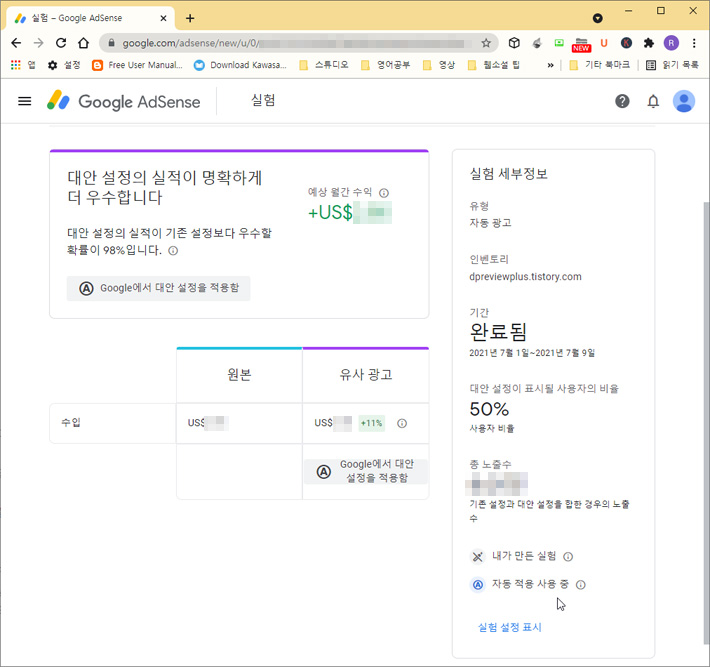710x667 pixels.
Task: Click the 실험 세부정보 heading
Action: coord(509,174)
